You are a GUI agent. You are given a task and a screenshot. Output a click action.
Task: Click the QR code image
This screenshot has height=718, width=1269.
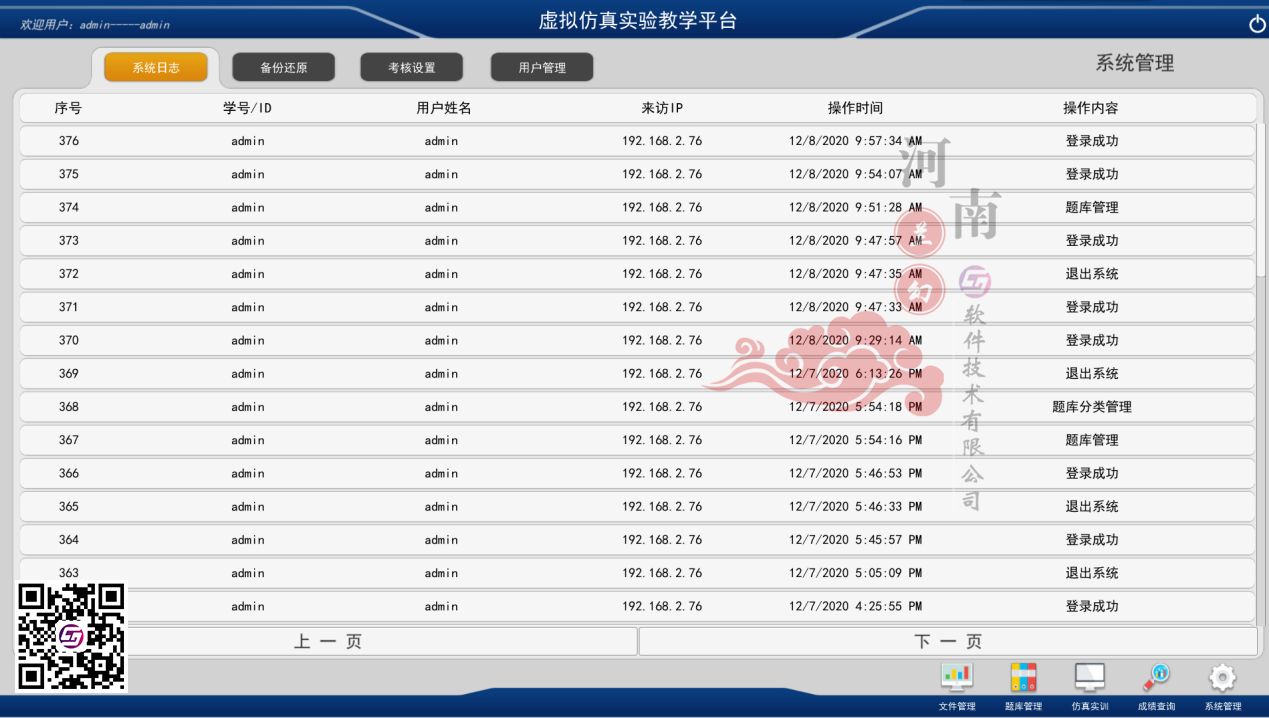[72, 637]
